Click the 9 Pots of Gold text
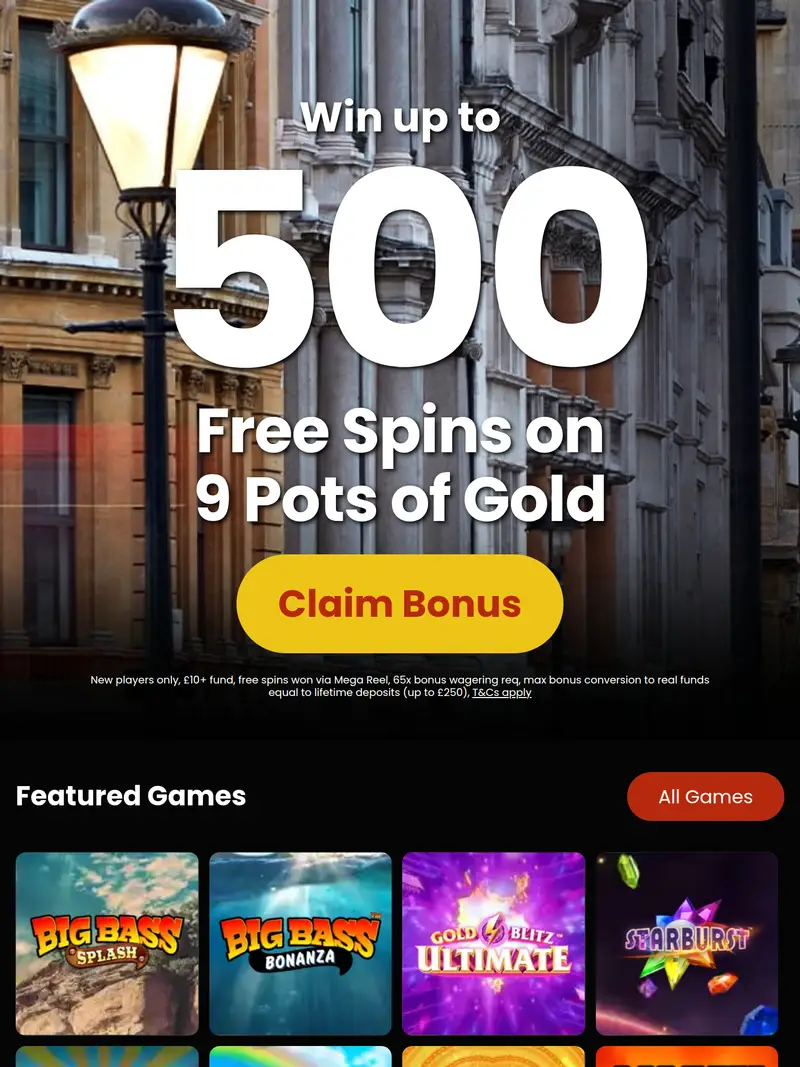This screenshot has width=800, height=1067. 401,498
